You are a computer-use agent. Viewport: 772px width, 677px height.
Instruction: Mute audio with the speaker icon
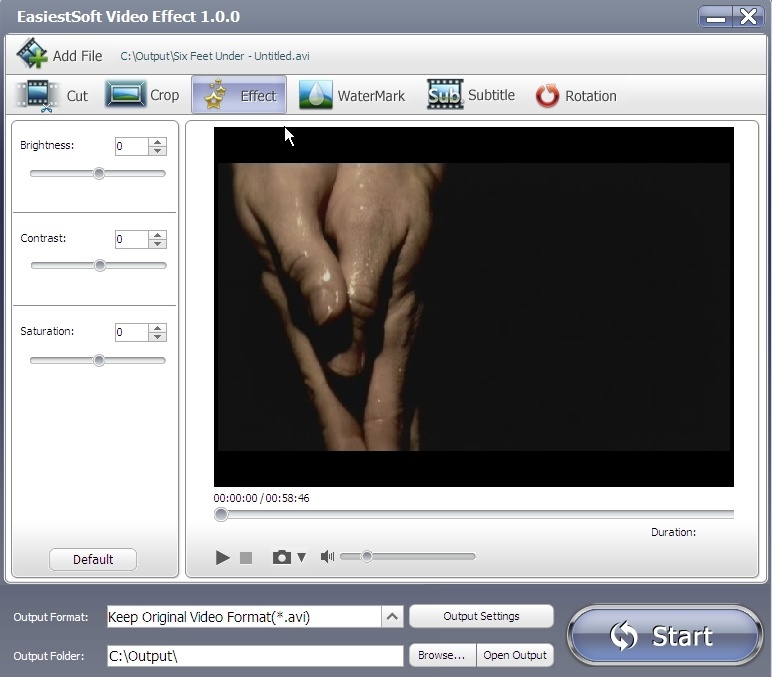point(327,557)
